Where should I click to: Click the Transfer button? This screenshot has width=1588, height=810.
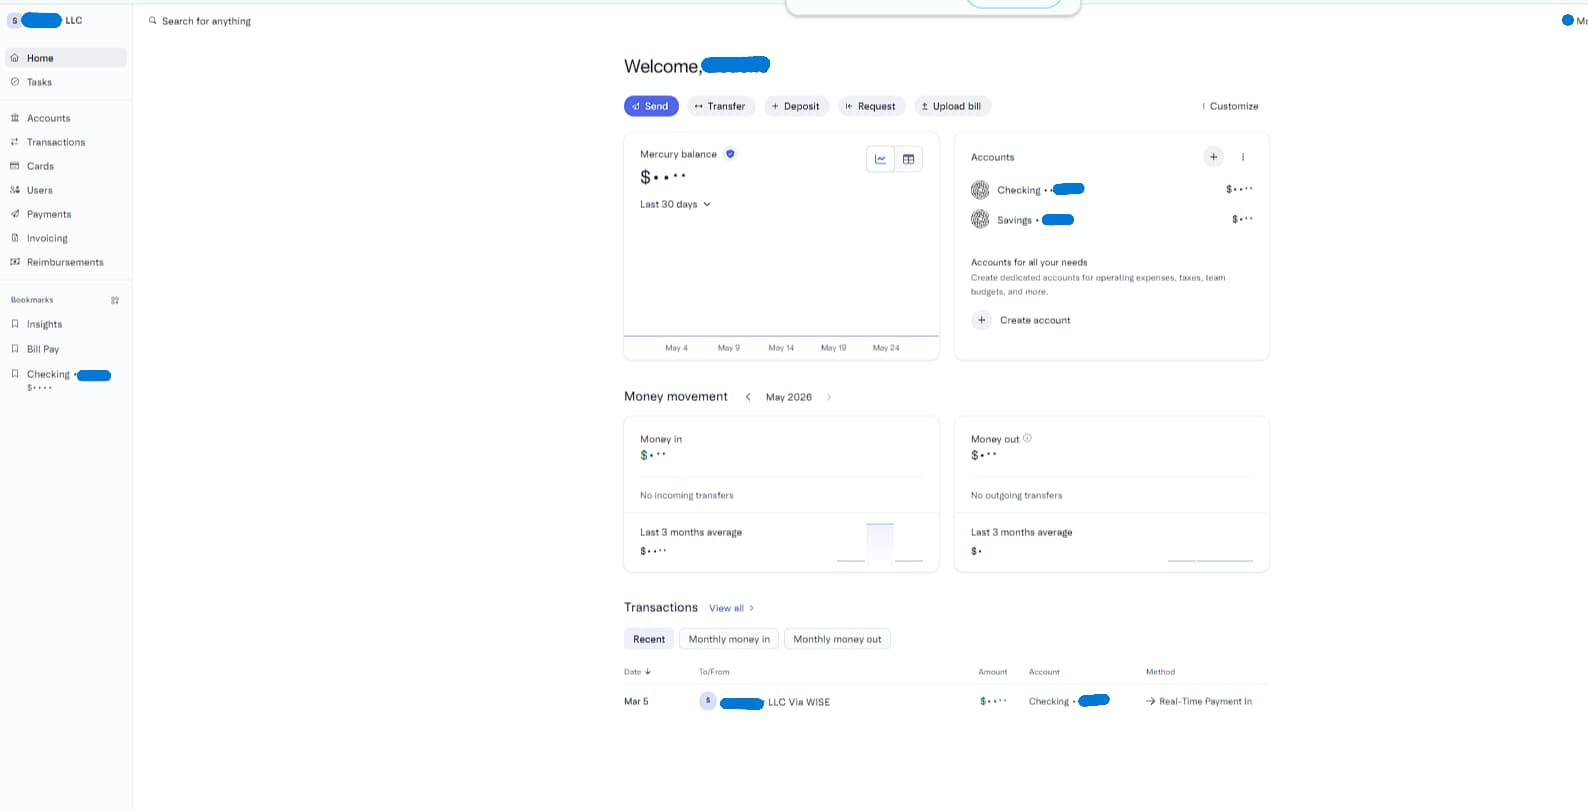click(720, 106)
